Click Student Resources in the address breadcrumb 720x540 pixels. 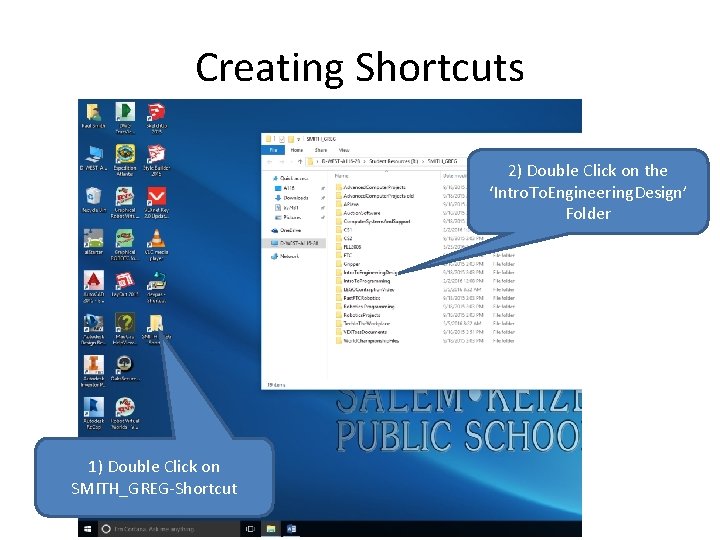[x=394, y=162]
